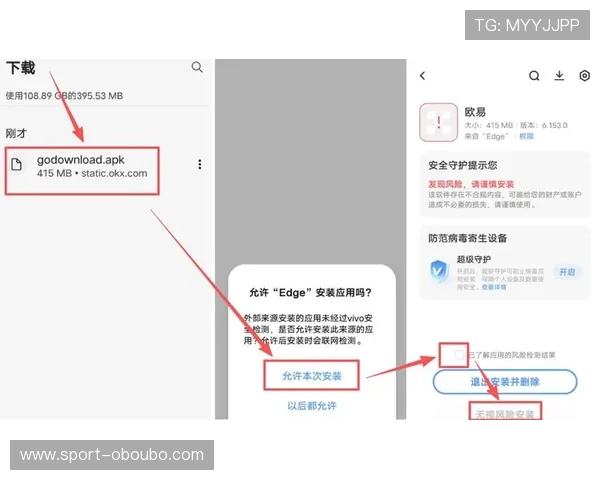Viewport: 600px width, 480px height.
Task: Click the 安全守护提示您 heading
Action: click(463, 165)
